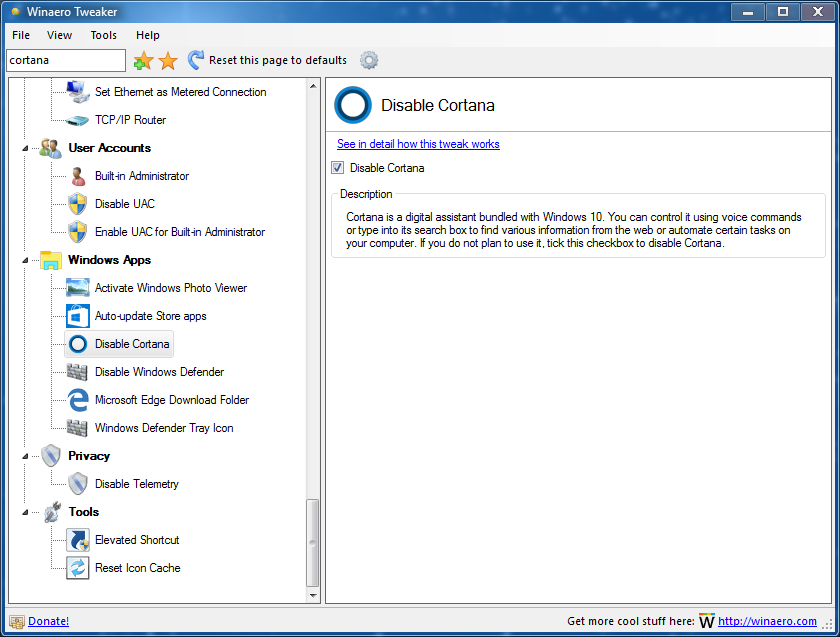Select Disable Windows Defender tree item
The image size is (840, 637).
coord(159,372)
